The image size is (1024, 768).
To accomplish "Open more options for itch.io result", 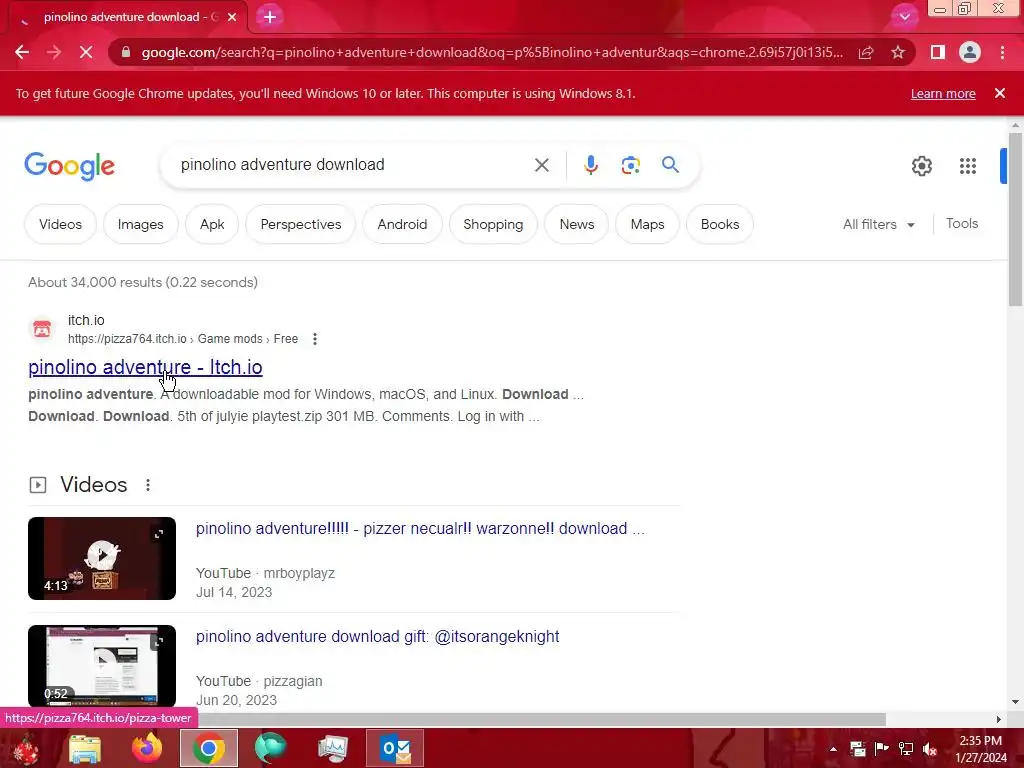I will pos(315,339).
